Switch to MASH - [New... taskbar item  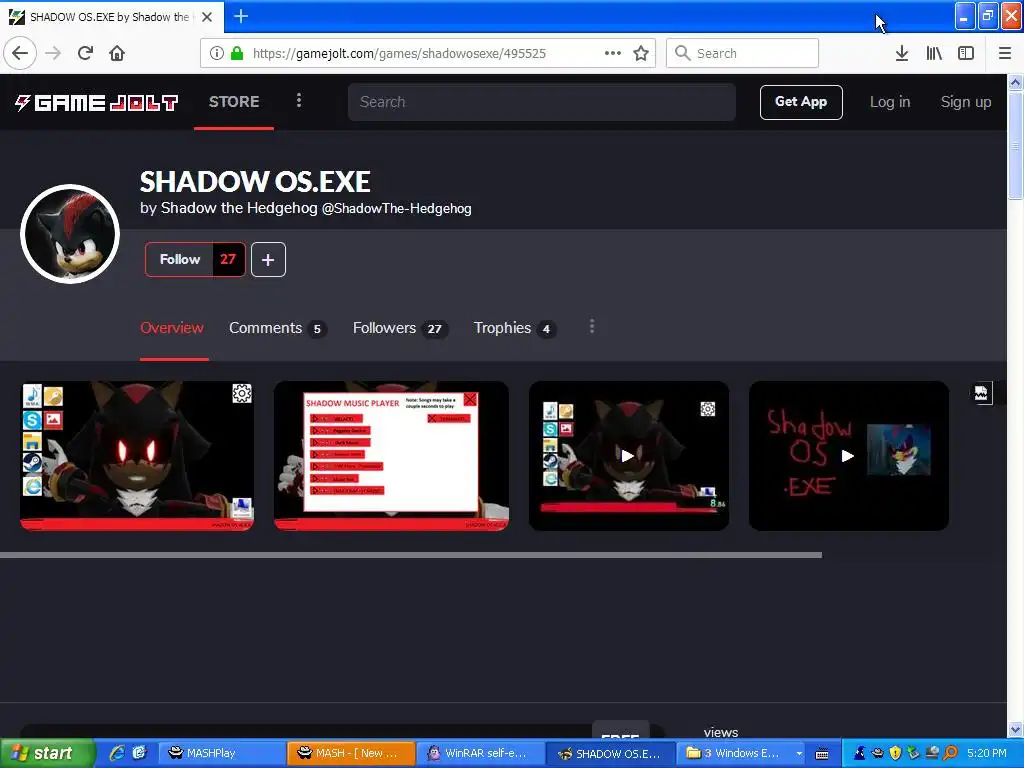tap(351, 753)
